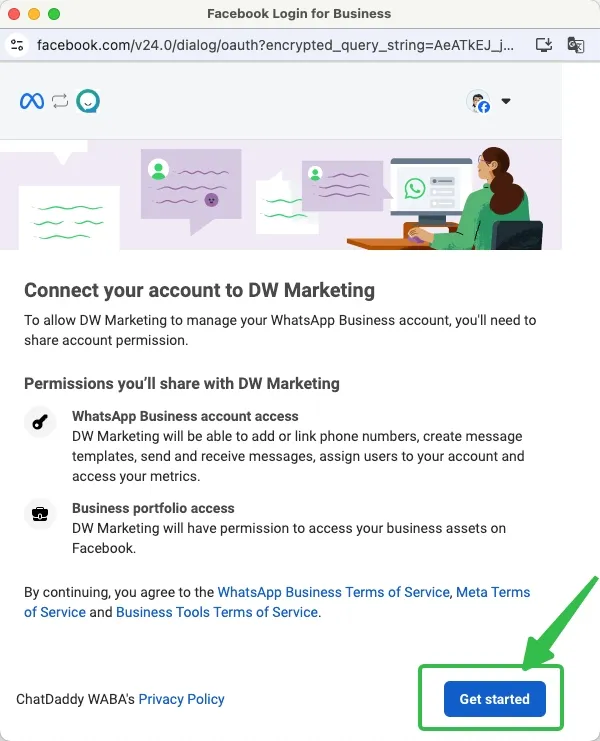Viewport: 600px width, 741px height.
Task: Click the green macOS fullscreen window button
Action: 54,14
